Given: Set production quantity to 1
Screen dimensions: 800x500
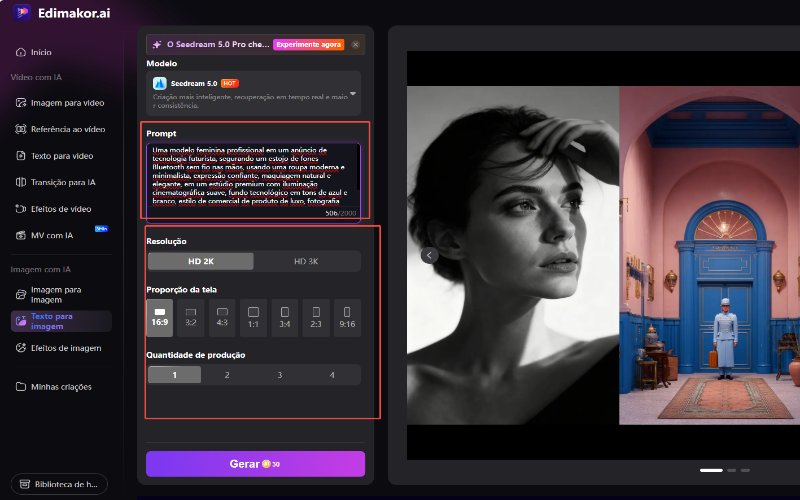Looking at the screenshot, I should coord(174,375).
